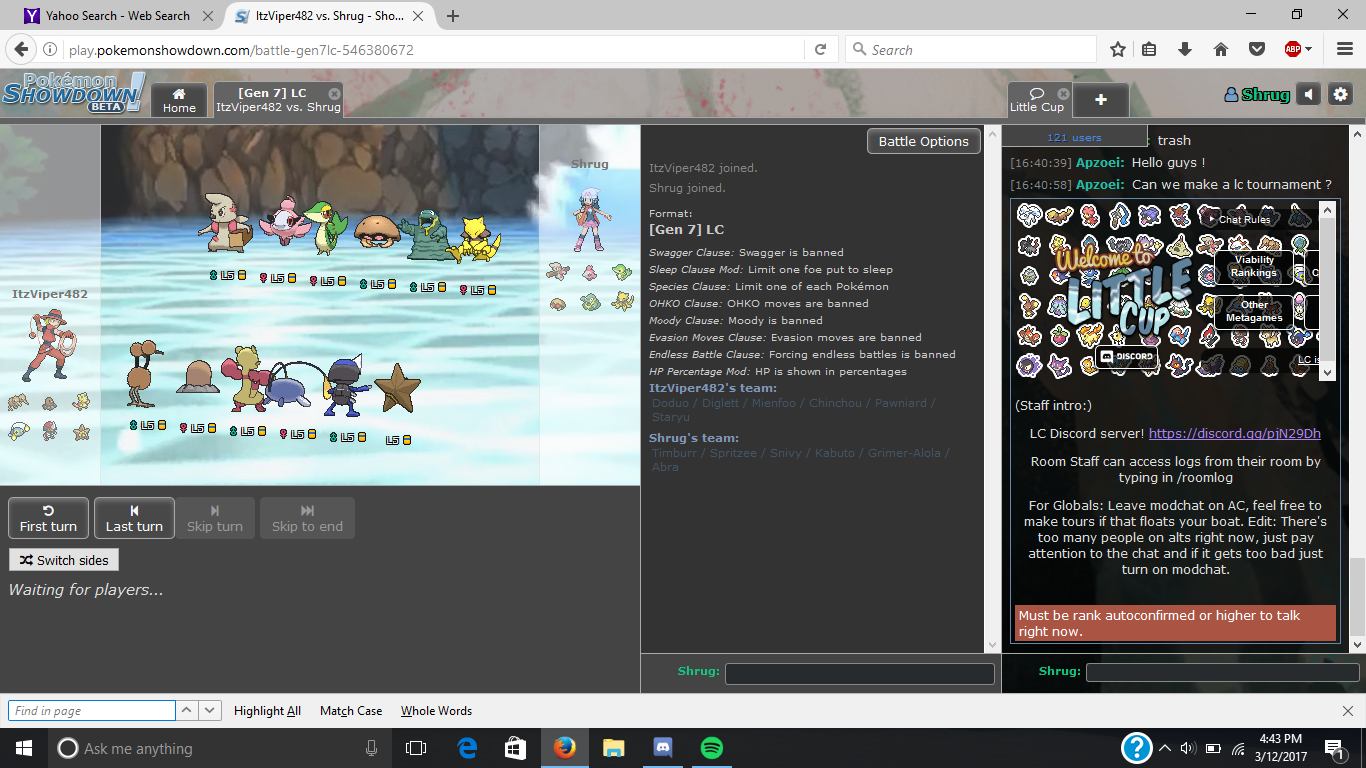1366x768 pixels.
Task: Show hidden system tray icons
Action: pyautogui.click(x=1164, y=748)
